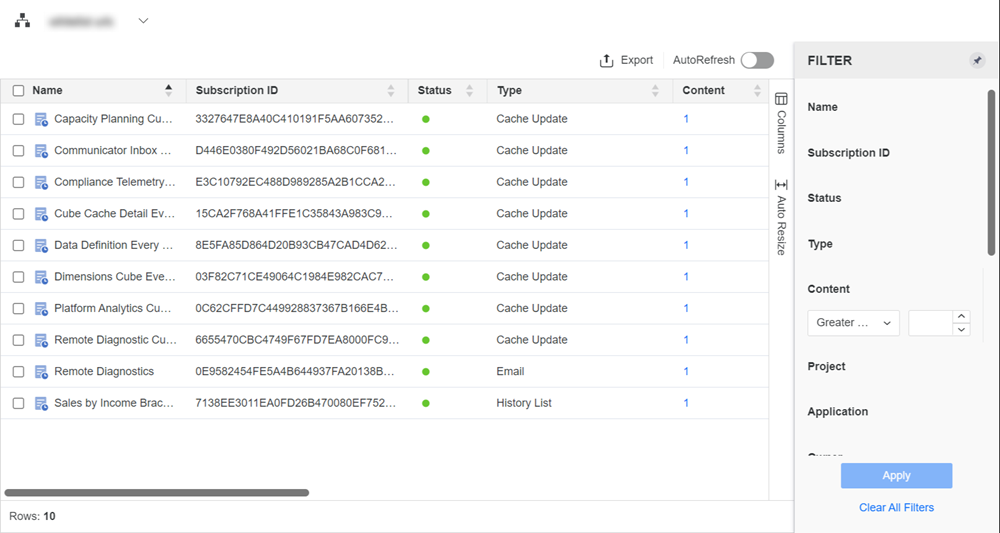Click the Status column sort icon

click(469, 91)
